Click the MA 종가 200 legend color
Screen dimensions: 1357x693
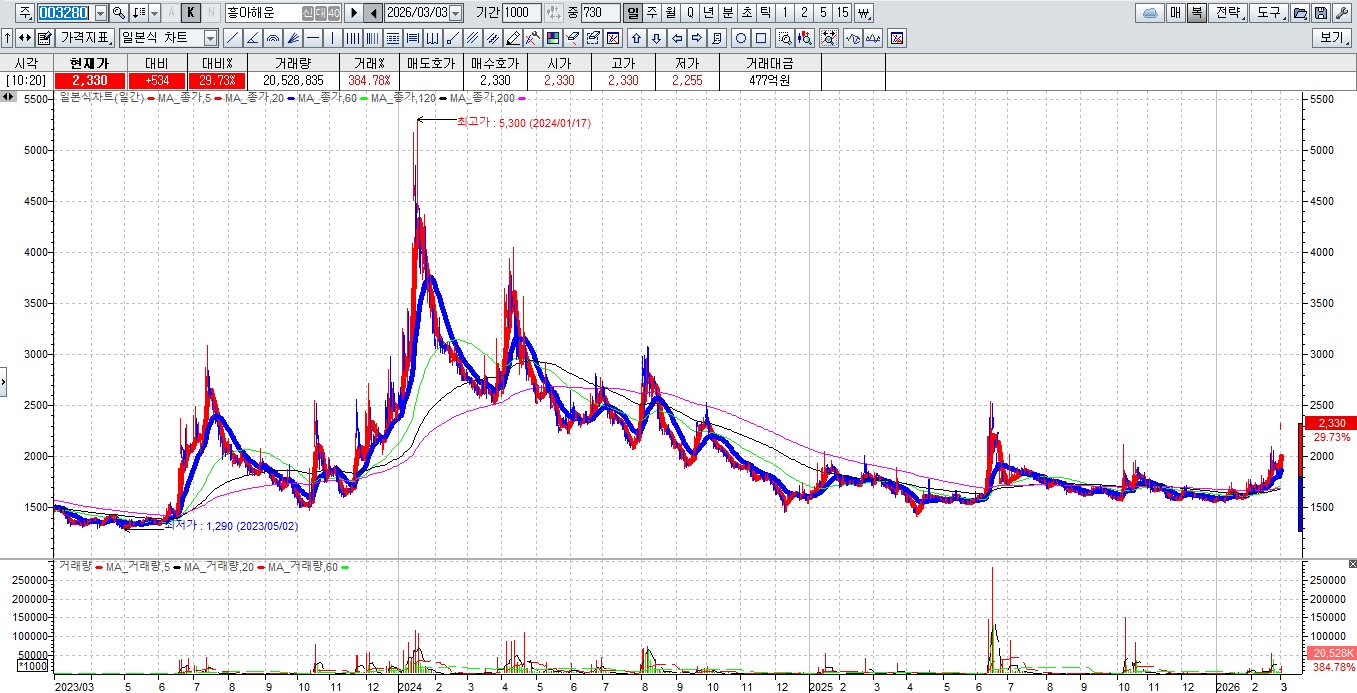tap(522, 98)
